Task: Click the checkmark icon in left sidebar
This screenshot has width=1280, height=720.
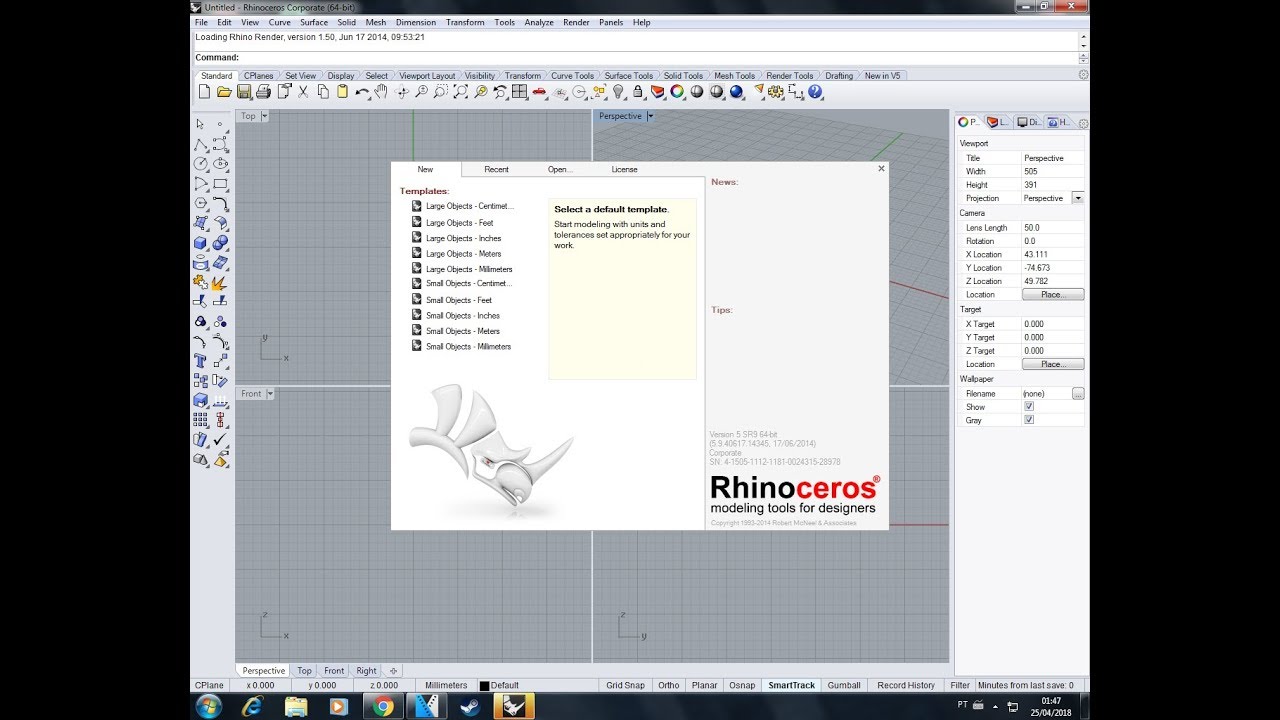Action: click(220, 439)
